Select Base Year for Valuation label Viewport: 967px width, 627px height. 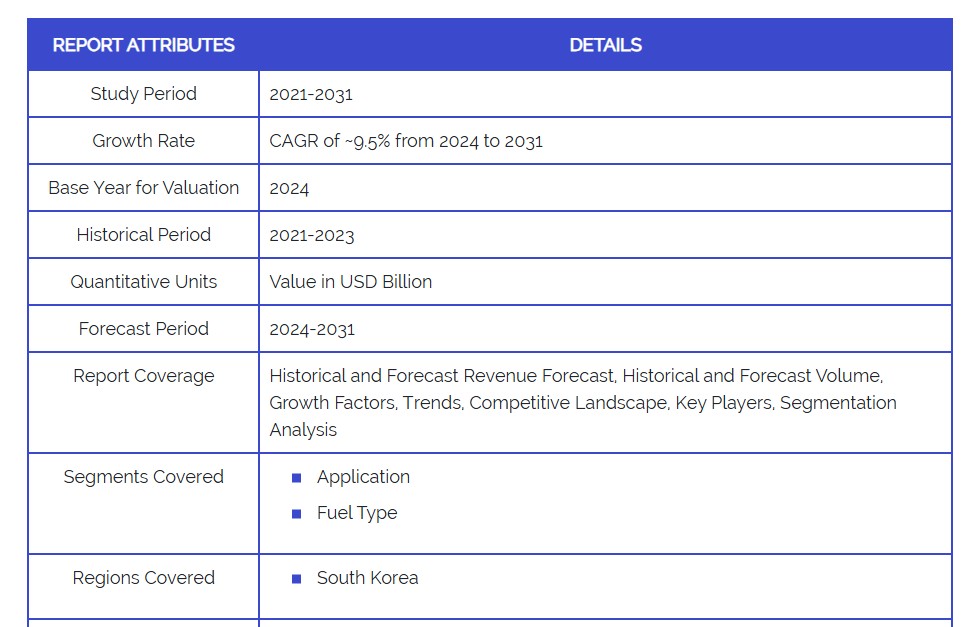click(x=143, y=188)
